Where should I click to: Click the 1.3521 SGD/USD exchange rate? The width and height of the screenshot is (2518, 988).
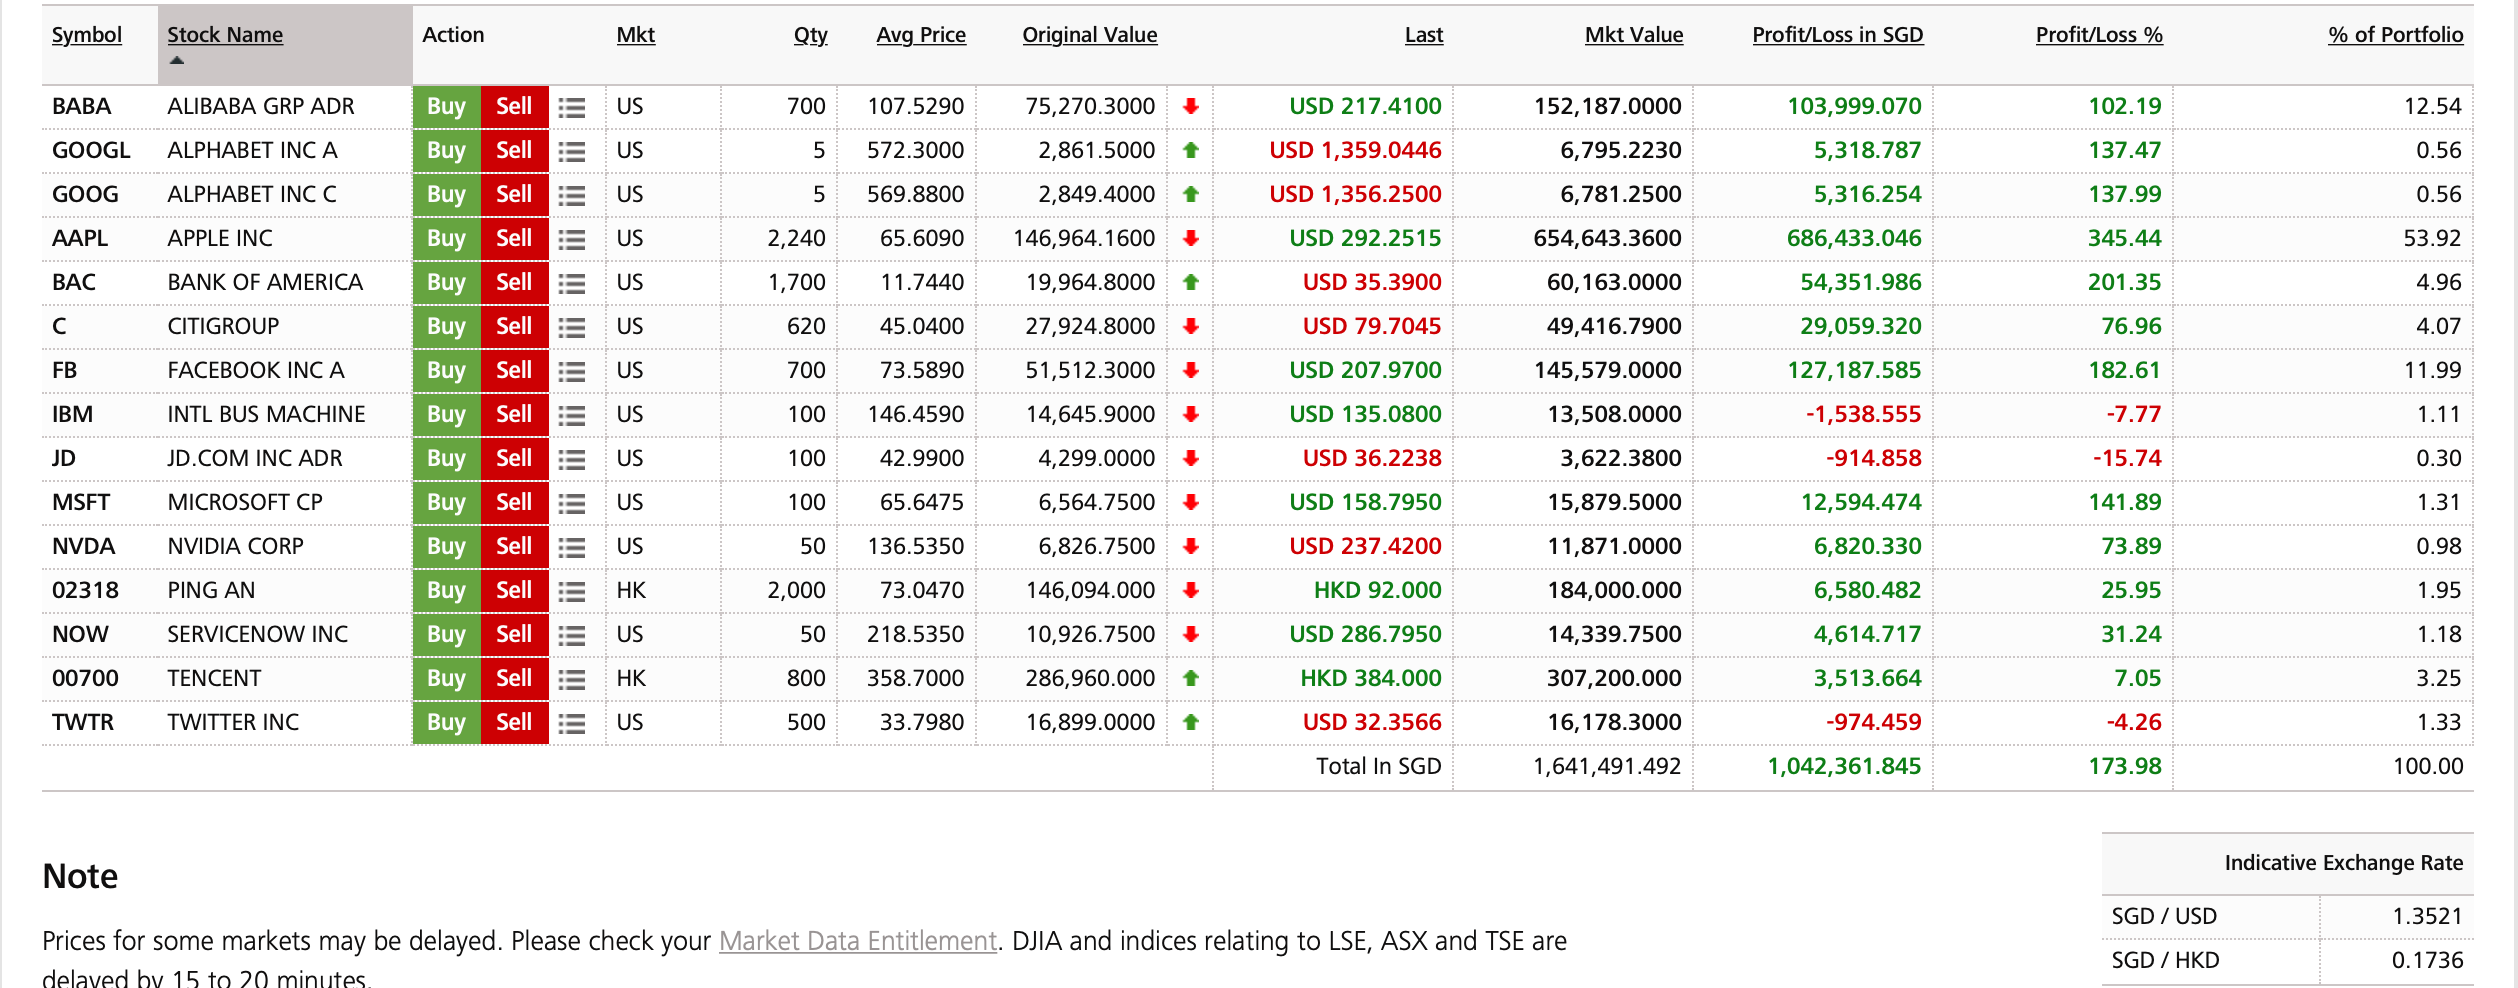coord(2427,916)
